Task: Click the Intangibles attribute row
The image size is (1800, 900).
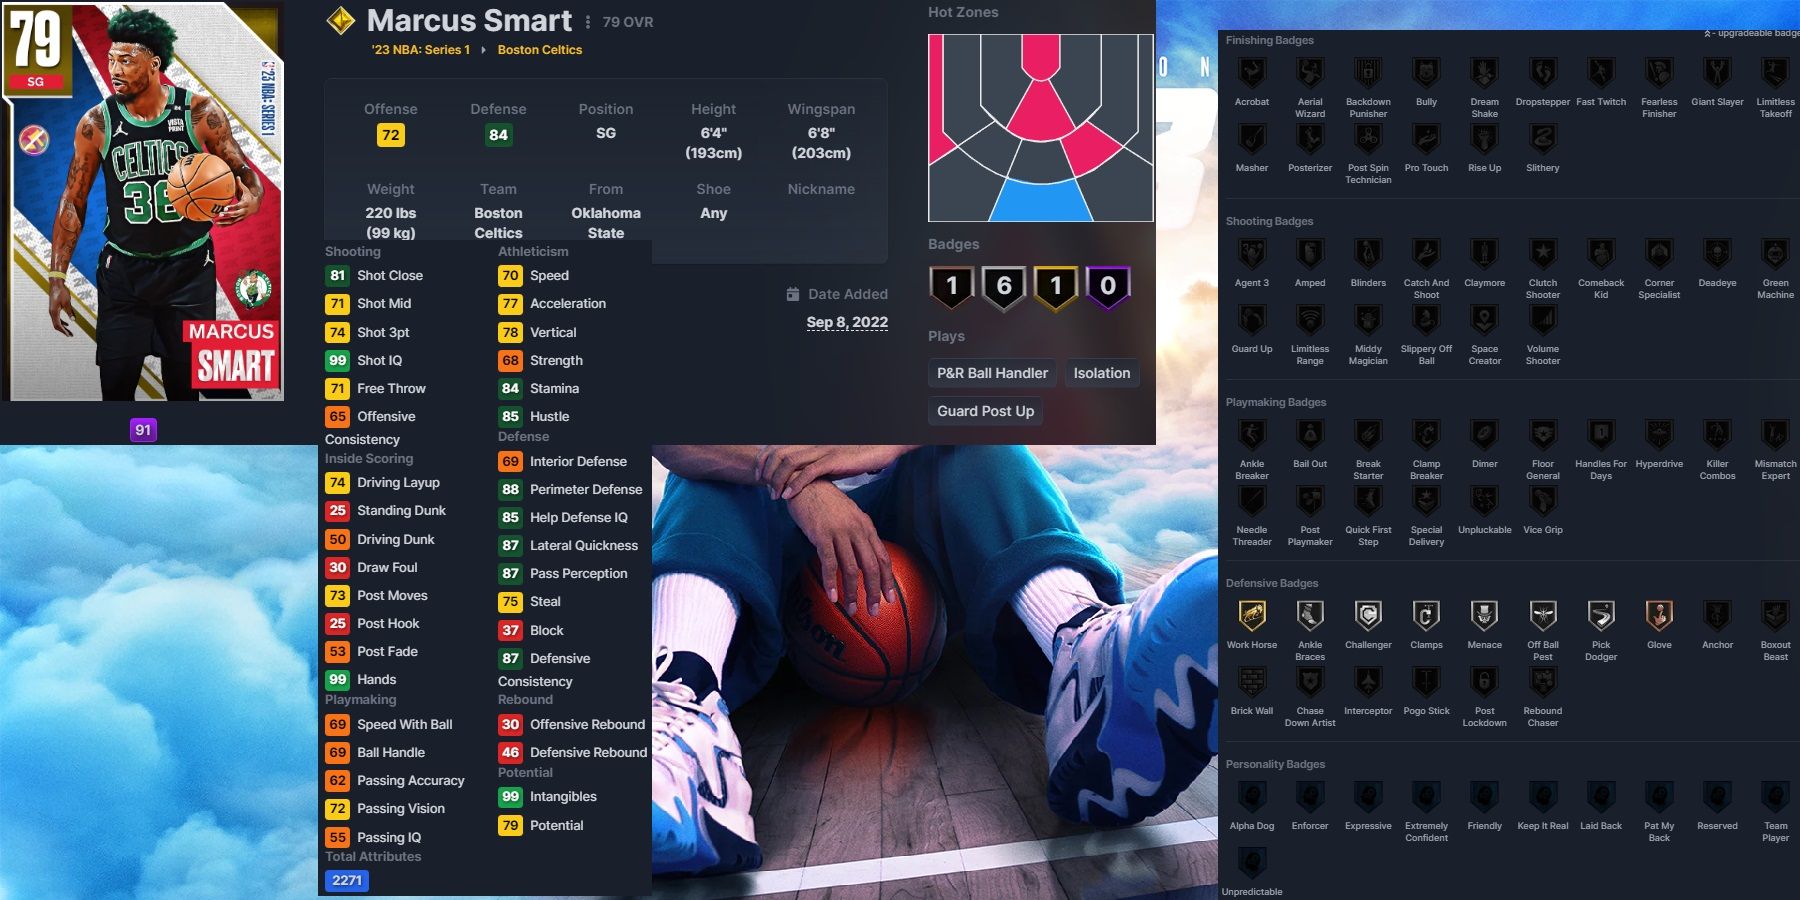Action: (548, 796)
